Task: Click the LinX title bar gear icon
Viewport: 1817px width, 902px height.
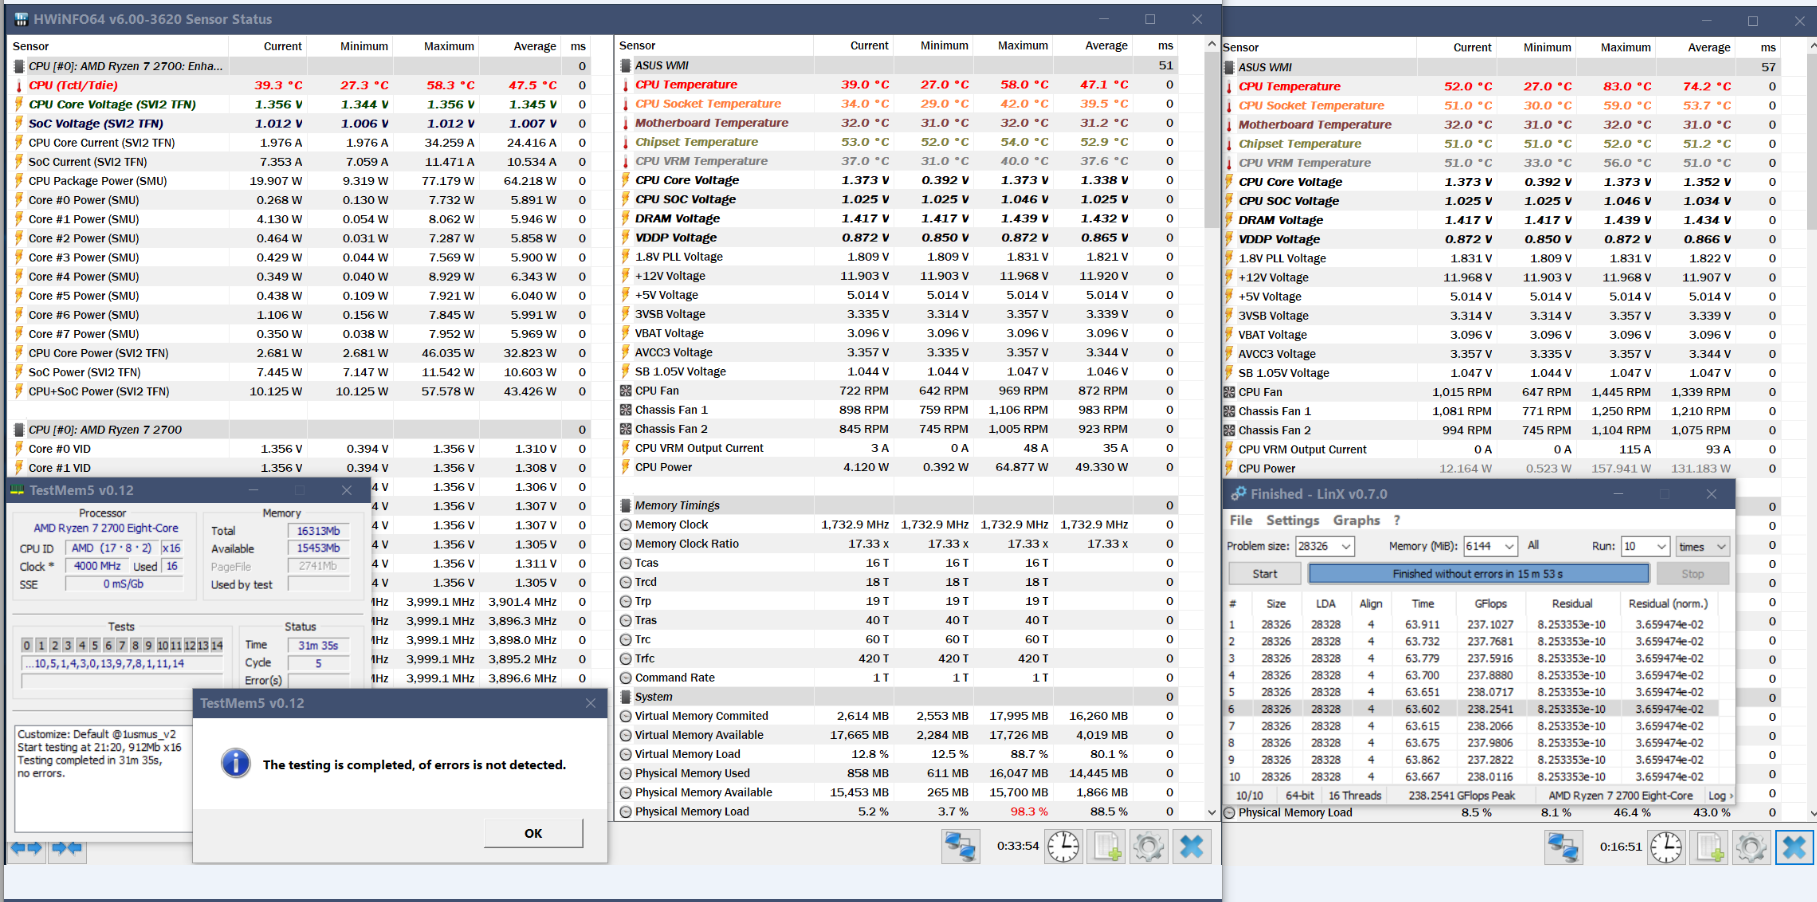Action: (1238, 494)
